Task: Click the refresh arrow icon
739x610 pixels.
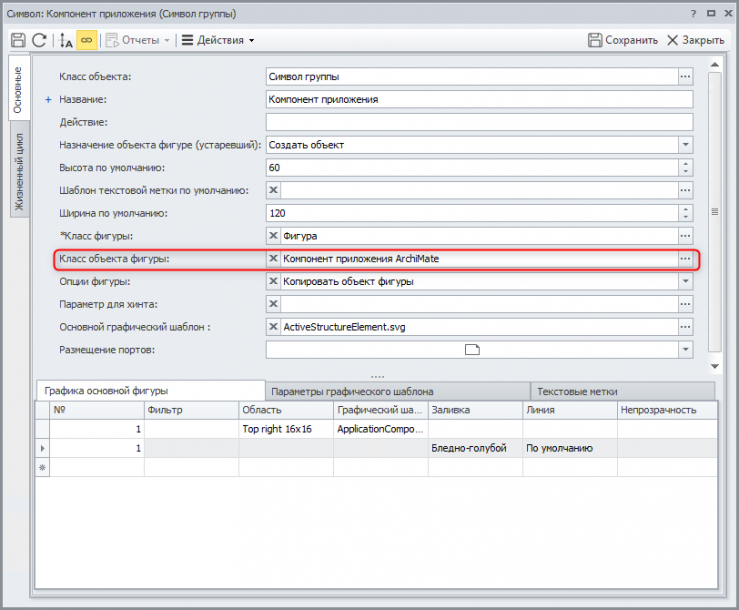Action: click(39, 40)
